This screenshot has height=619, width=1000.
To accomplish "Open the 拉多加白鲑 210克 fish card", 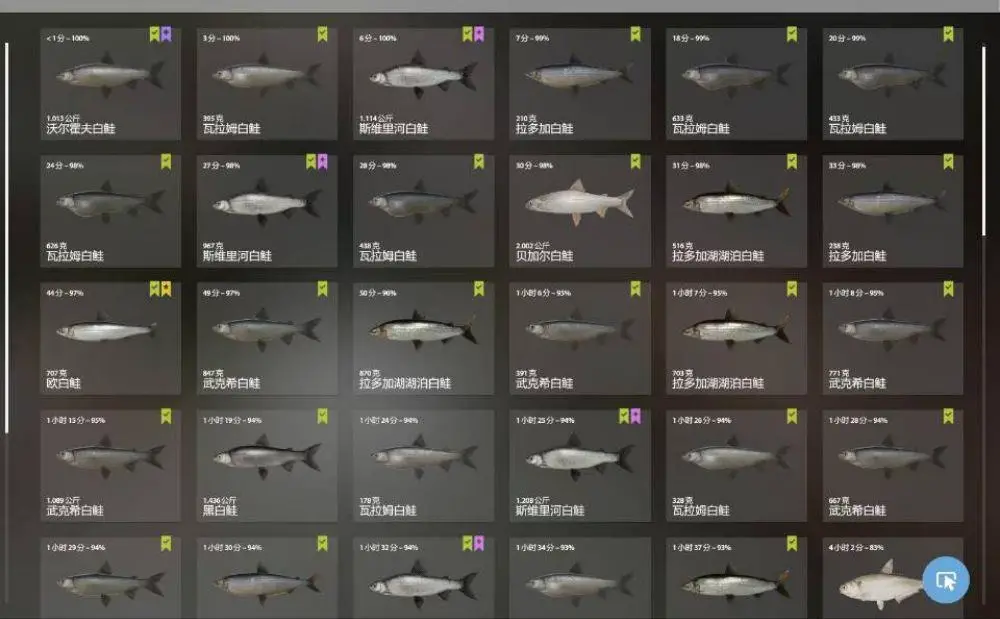I will [580, 84].
